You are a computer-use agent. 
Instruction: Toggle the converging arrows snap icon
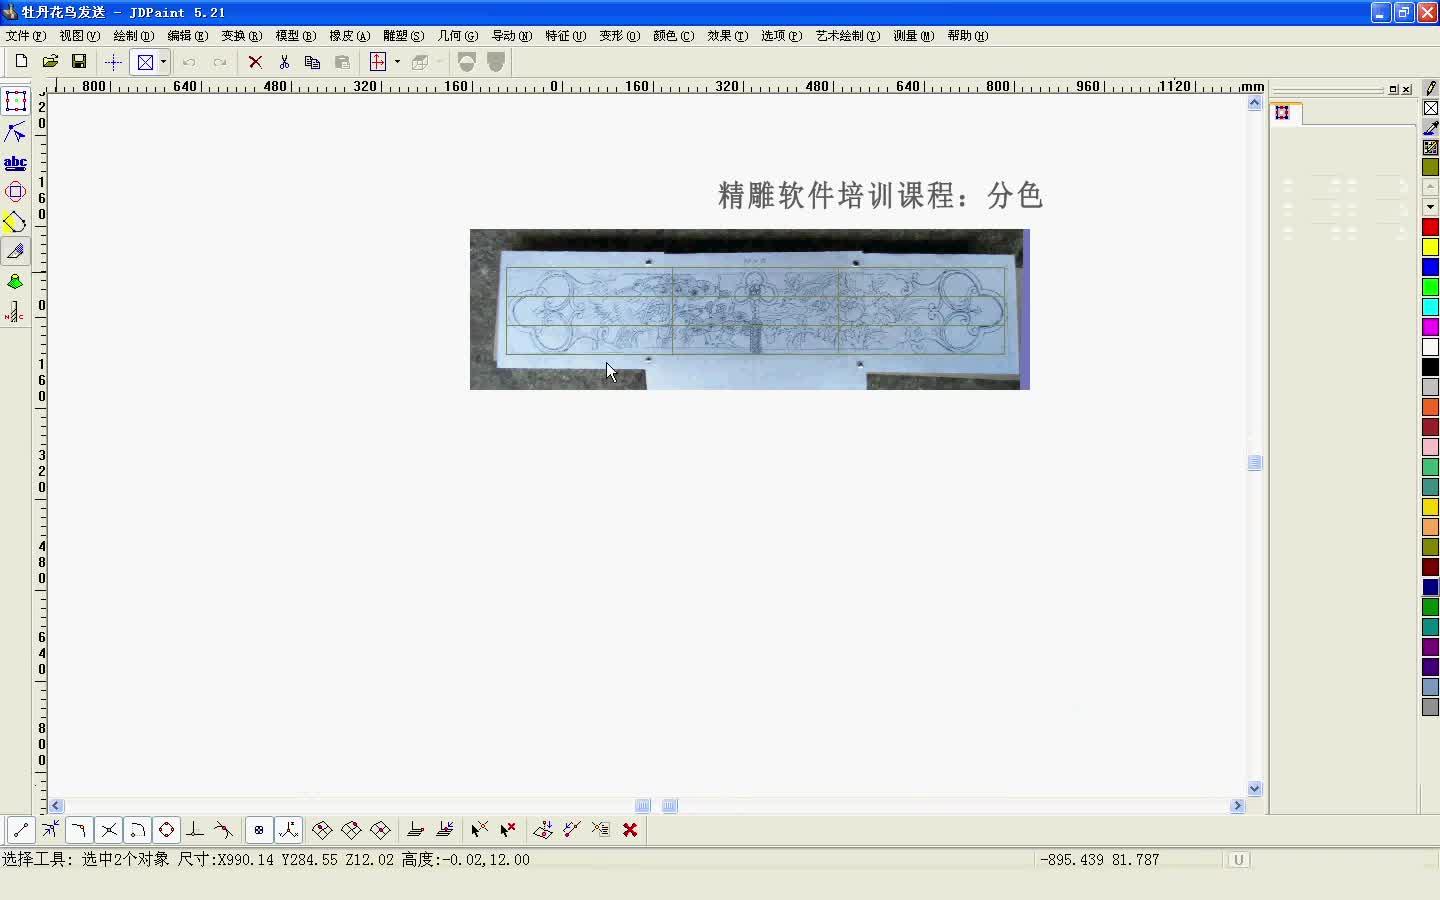[x=50, y=830]
